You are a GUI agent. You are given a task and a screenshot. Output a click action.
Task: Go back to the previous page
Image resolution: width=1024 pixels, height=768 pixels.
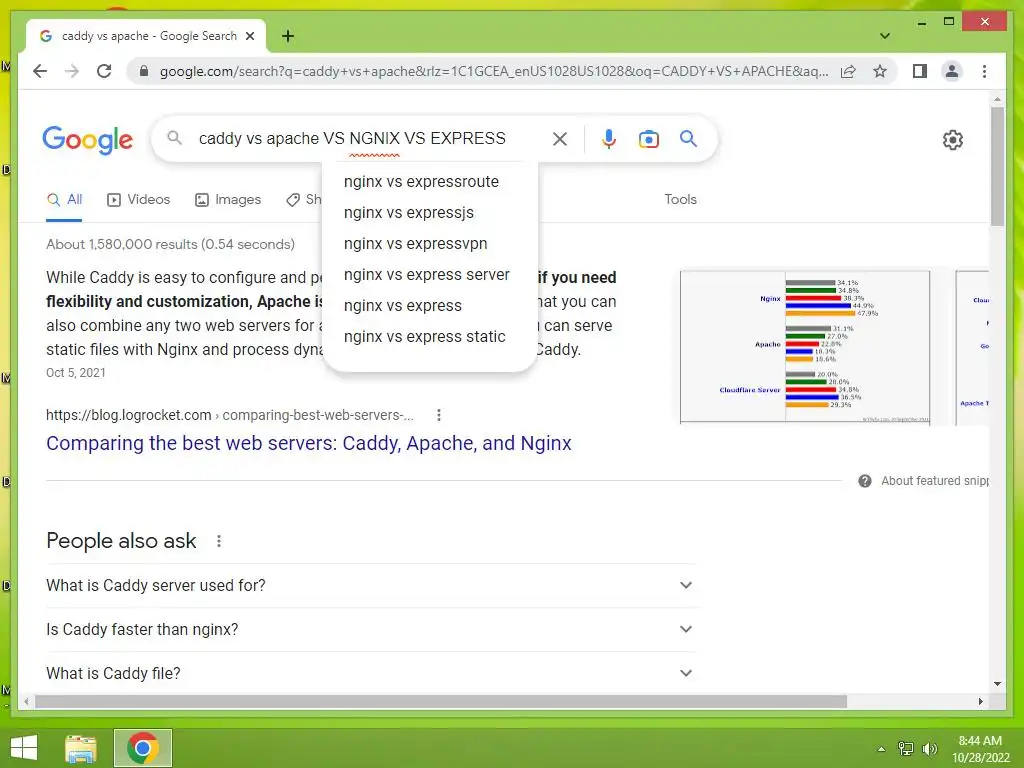click(40, 71)
